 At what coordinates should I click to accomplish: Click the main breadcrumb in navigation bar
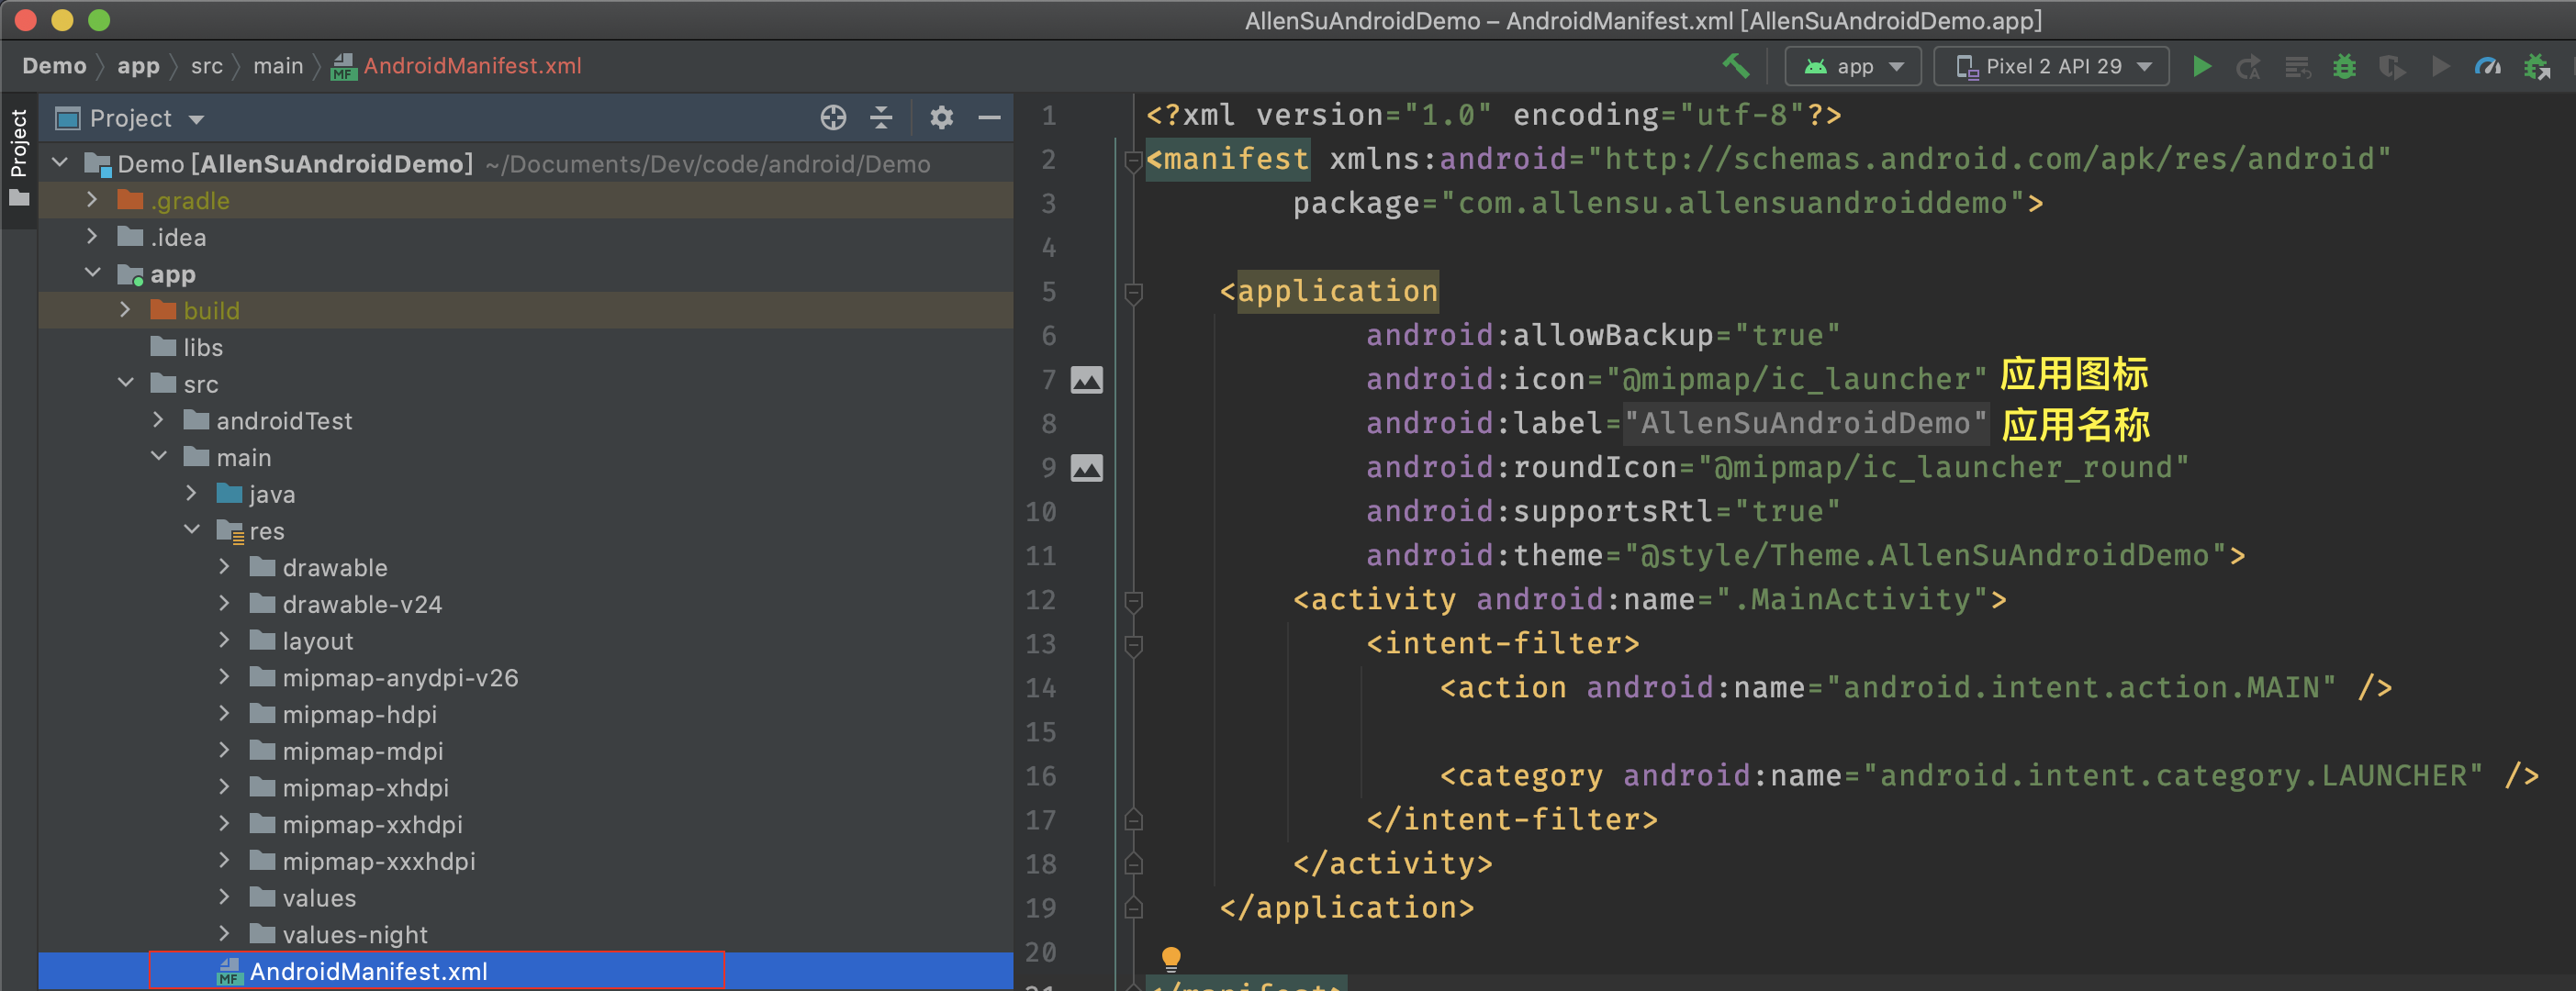(x=277, y=66)
